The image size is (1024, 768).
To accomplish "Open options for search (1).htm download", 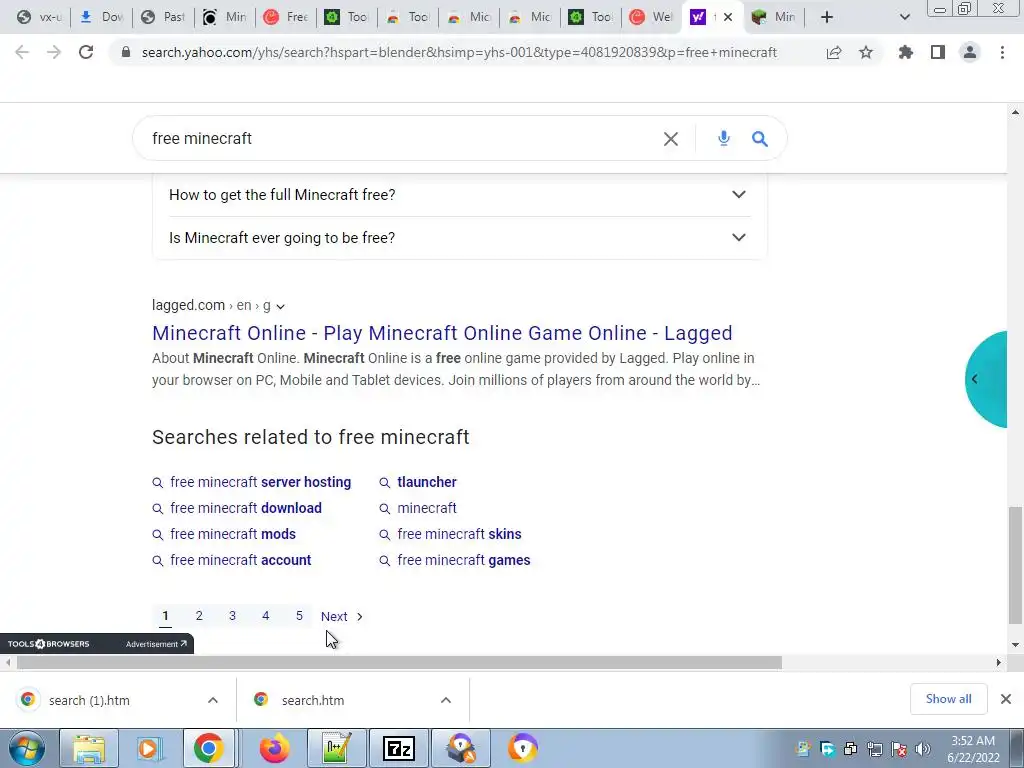I will [x=213, y=700].
